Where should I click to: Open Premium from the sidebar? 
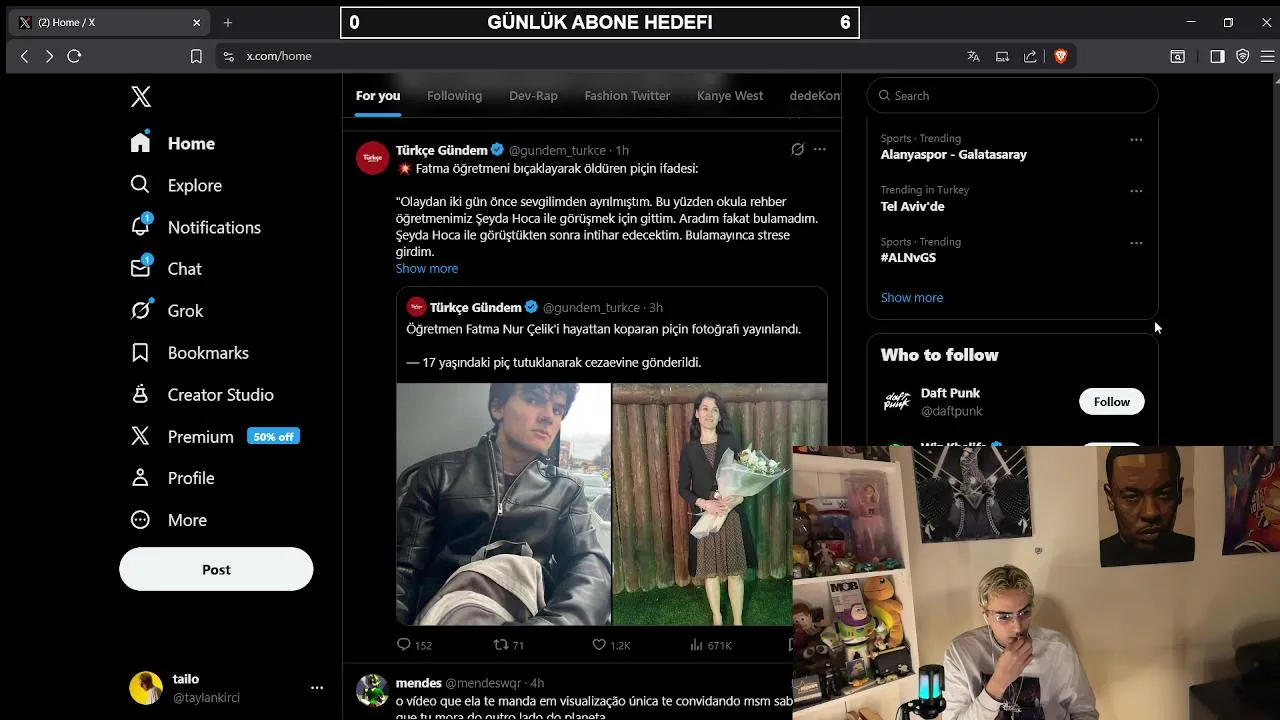point(181,437)
